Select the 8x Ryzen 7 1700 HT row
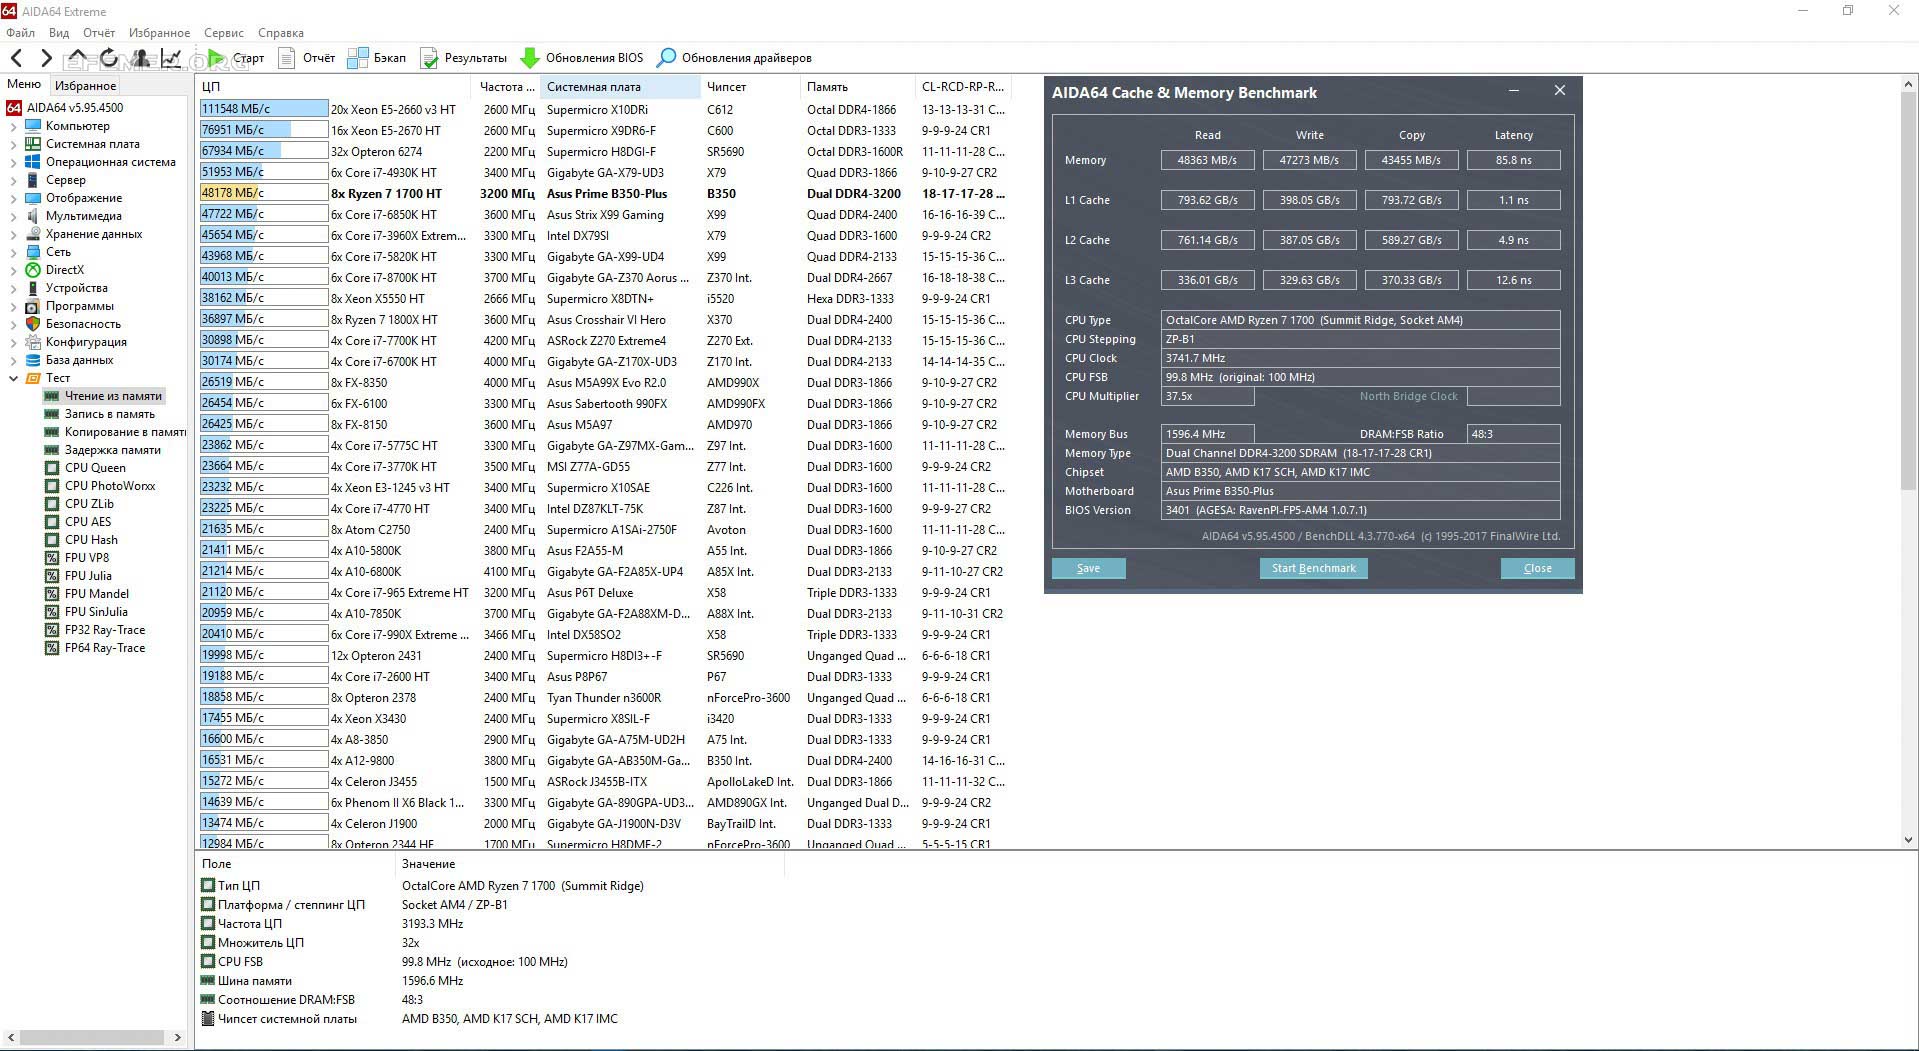The height and width of the screenshot is (1051, 1919). point(603,194)
